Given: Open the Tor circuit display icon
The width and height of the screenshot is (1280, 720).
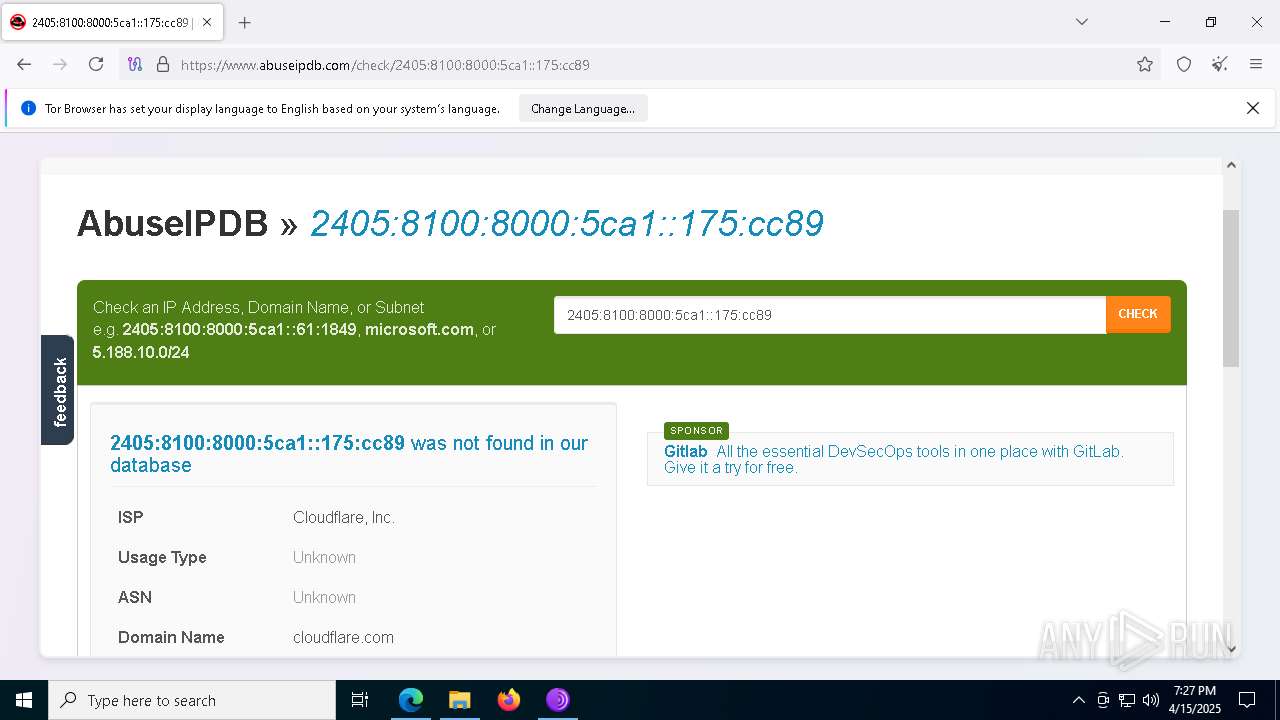Looking at the screenshot, I should tap(135, 64).
